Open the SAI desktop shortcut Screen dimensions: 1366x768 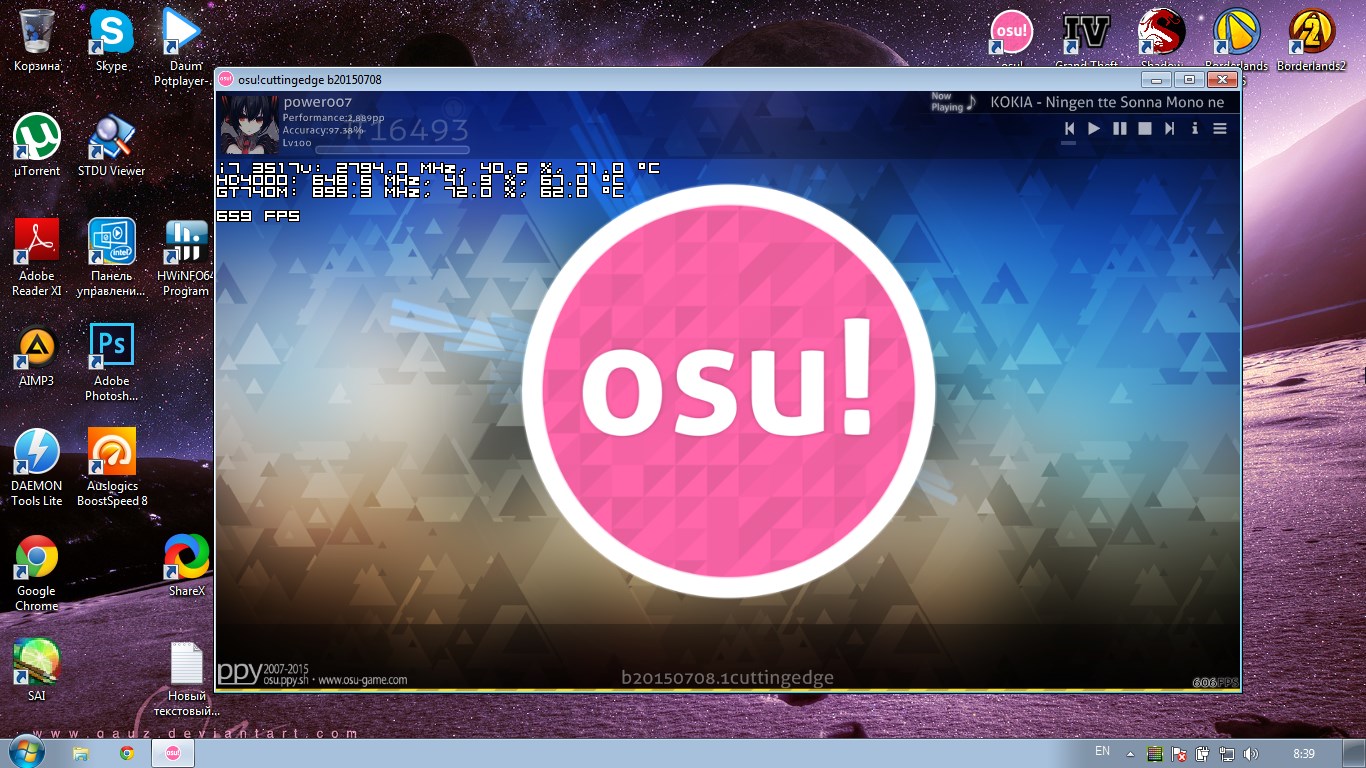[37, 670]
